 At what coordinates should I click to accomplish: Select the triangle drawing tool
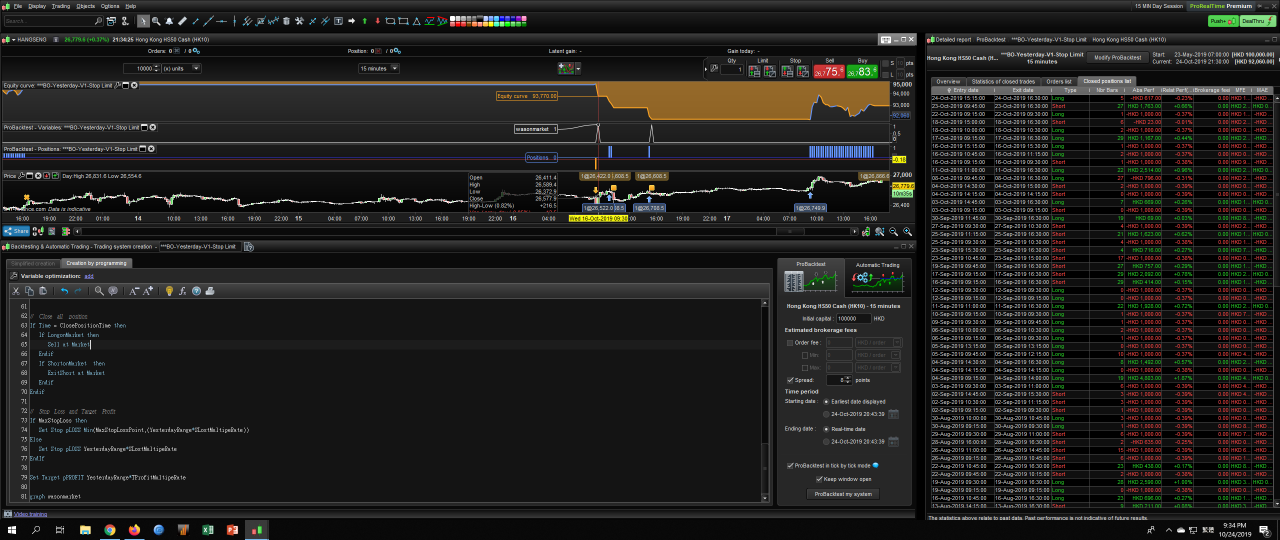point(416,20)
